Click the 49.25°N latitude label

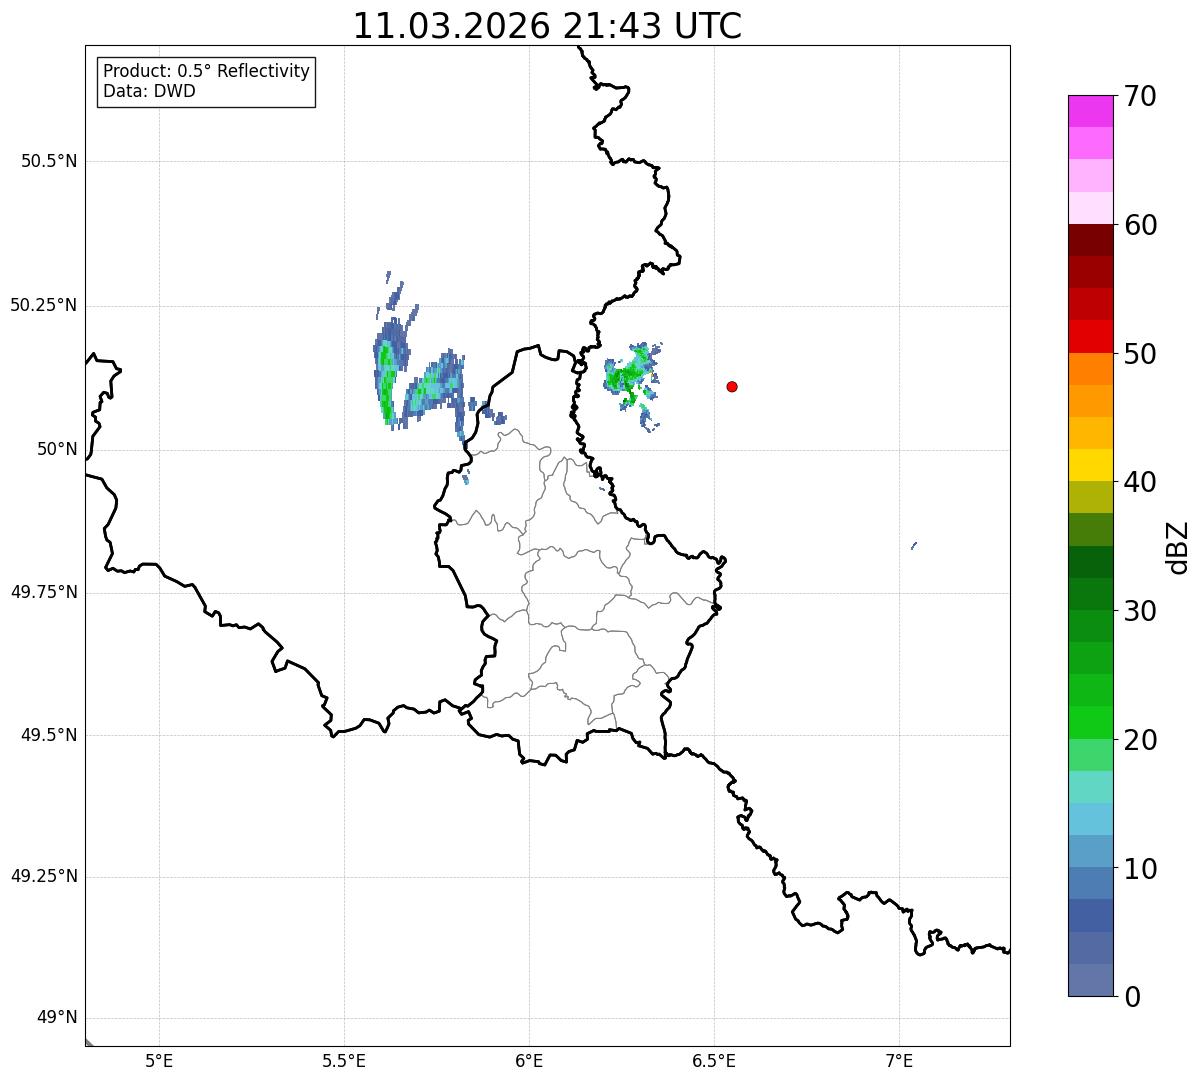pos(43,877)
